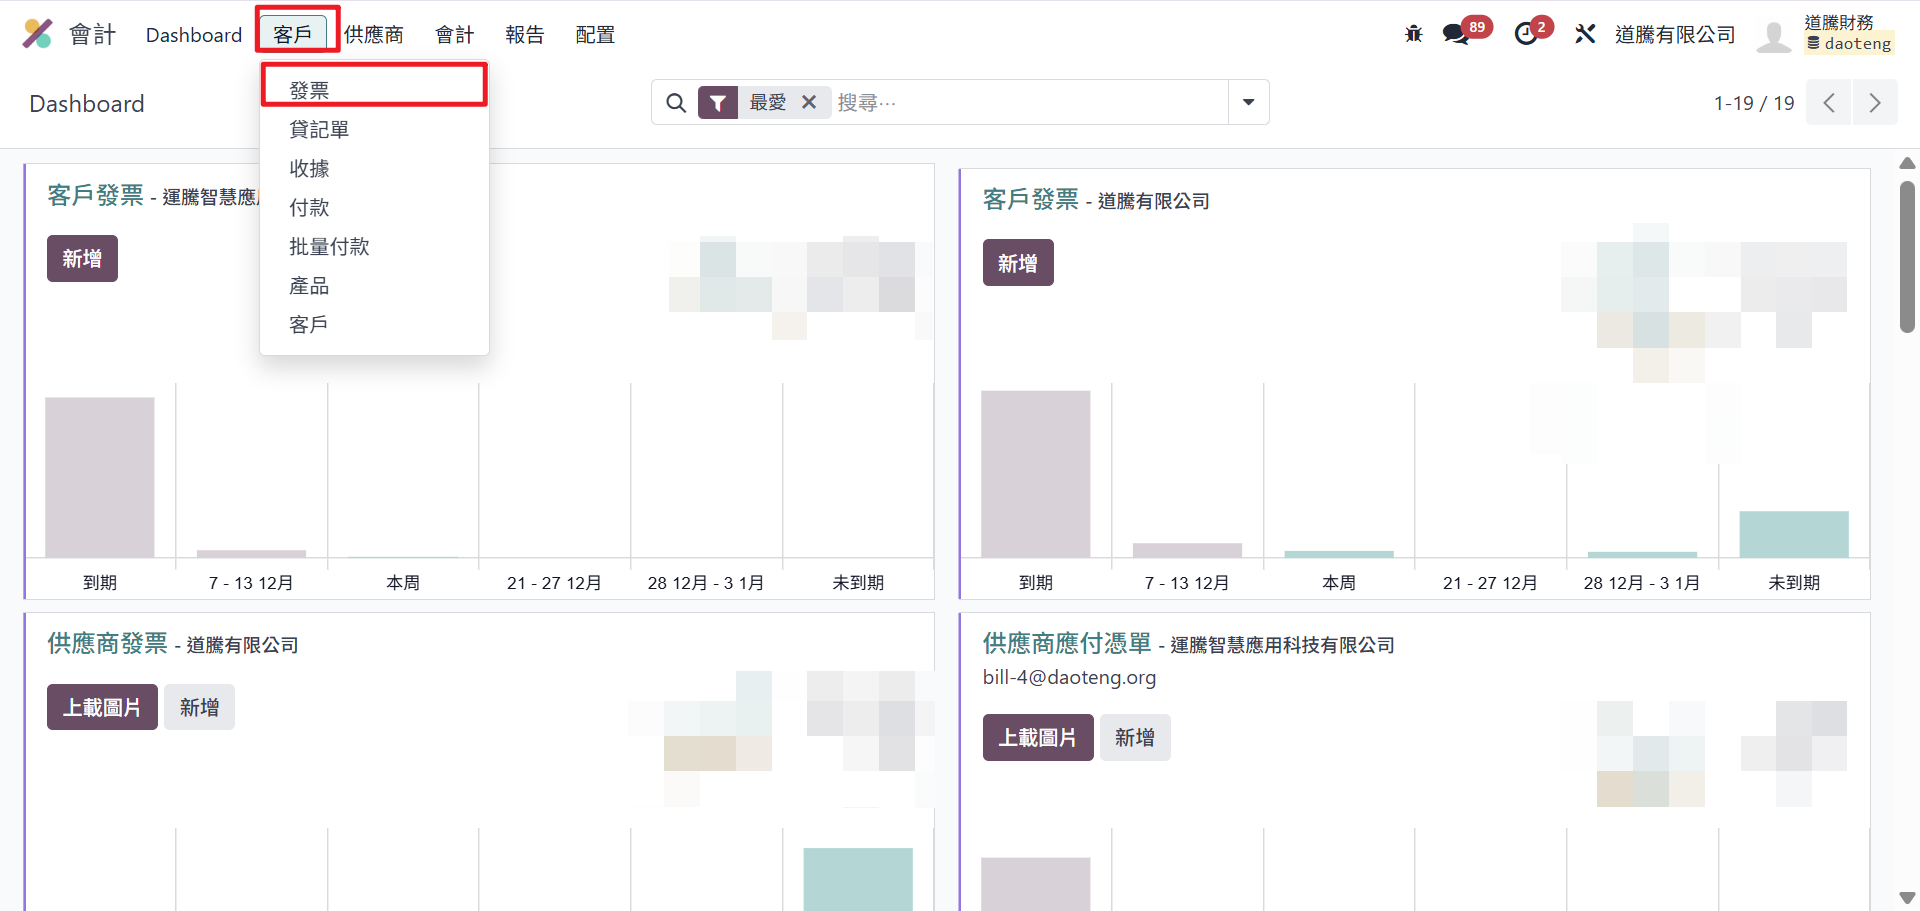Click in the 搜尋 input field
The width and height of the screenshot is (1920, 911).
pyautogui.click(x=1030, y=103)
